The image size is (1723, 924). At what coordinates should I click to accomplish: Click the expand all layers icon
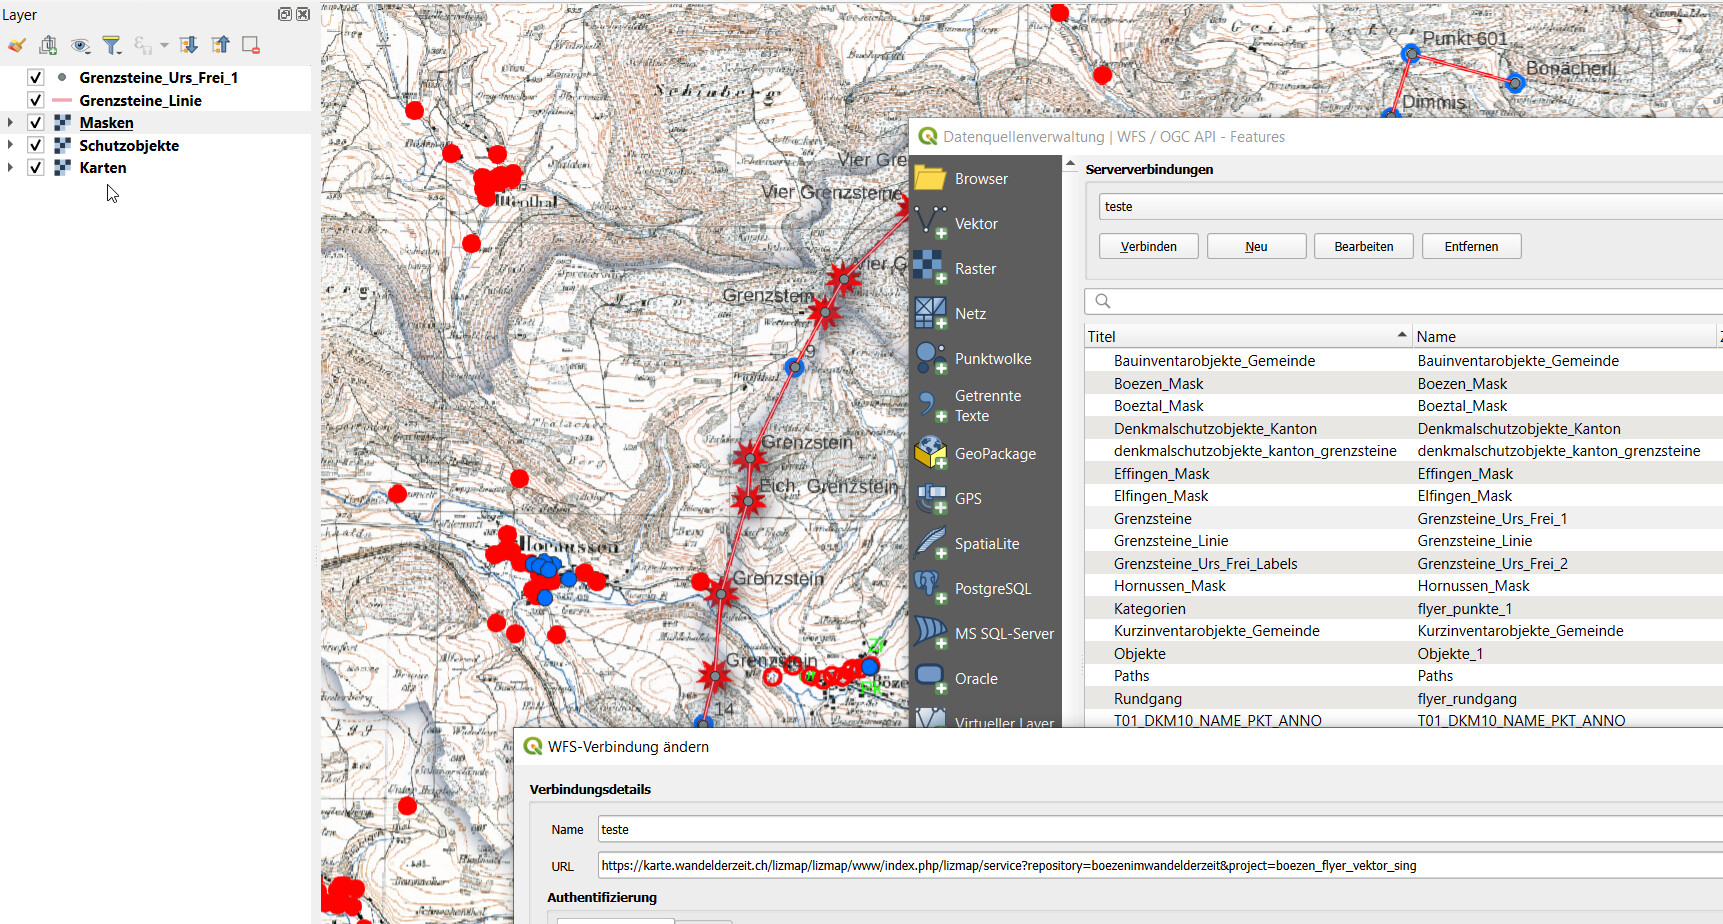click(x=188, y=45)
